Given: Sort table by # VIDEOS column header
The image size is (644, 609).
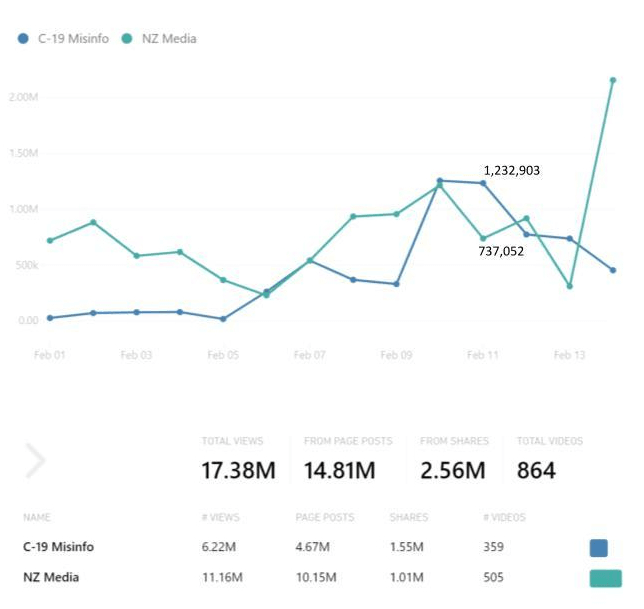Looking at the screenshot, I should point(504,518).
